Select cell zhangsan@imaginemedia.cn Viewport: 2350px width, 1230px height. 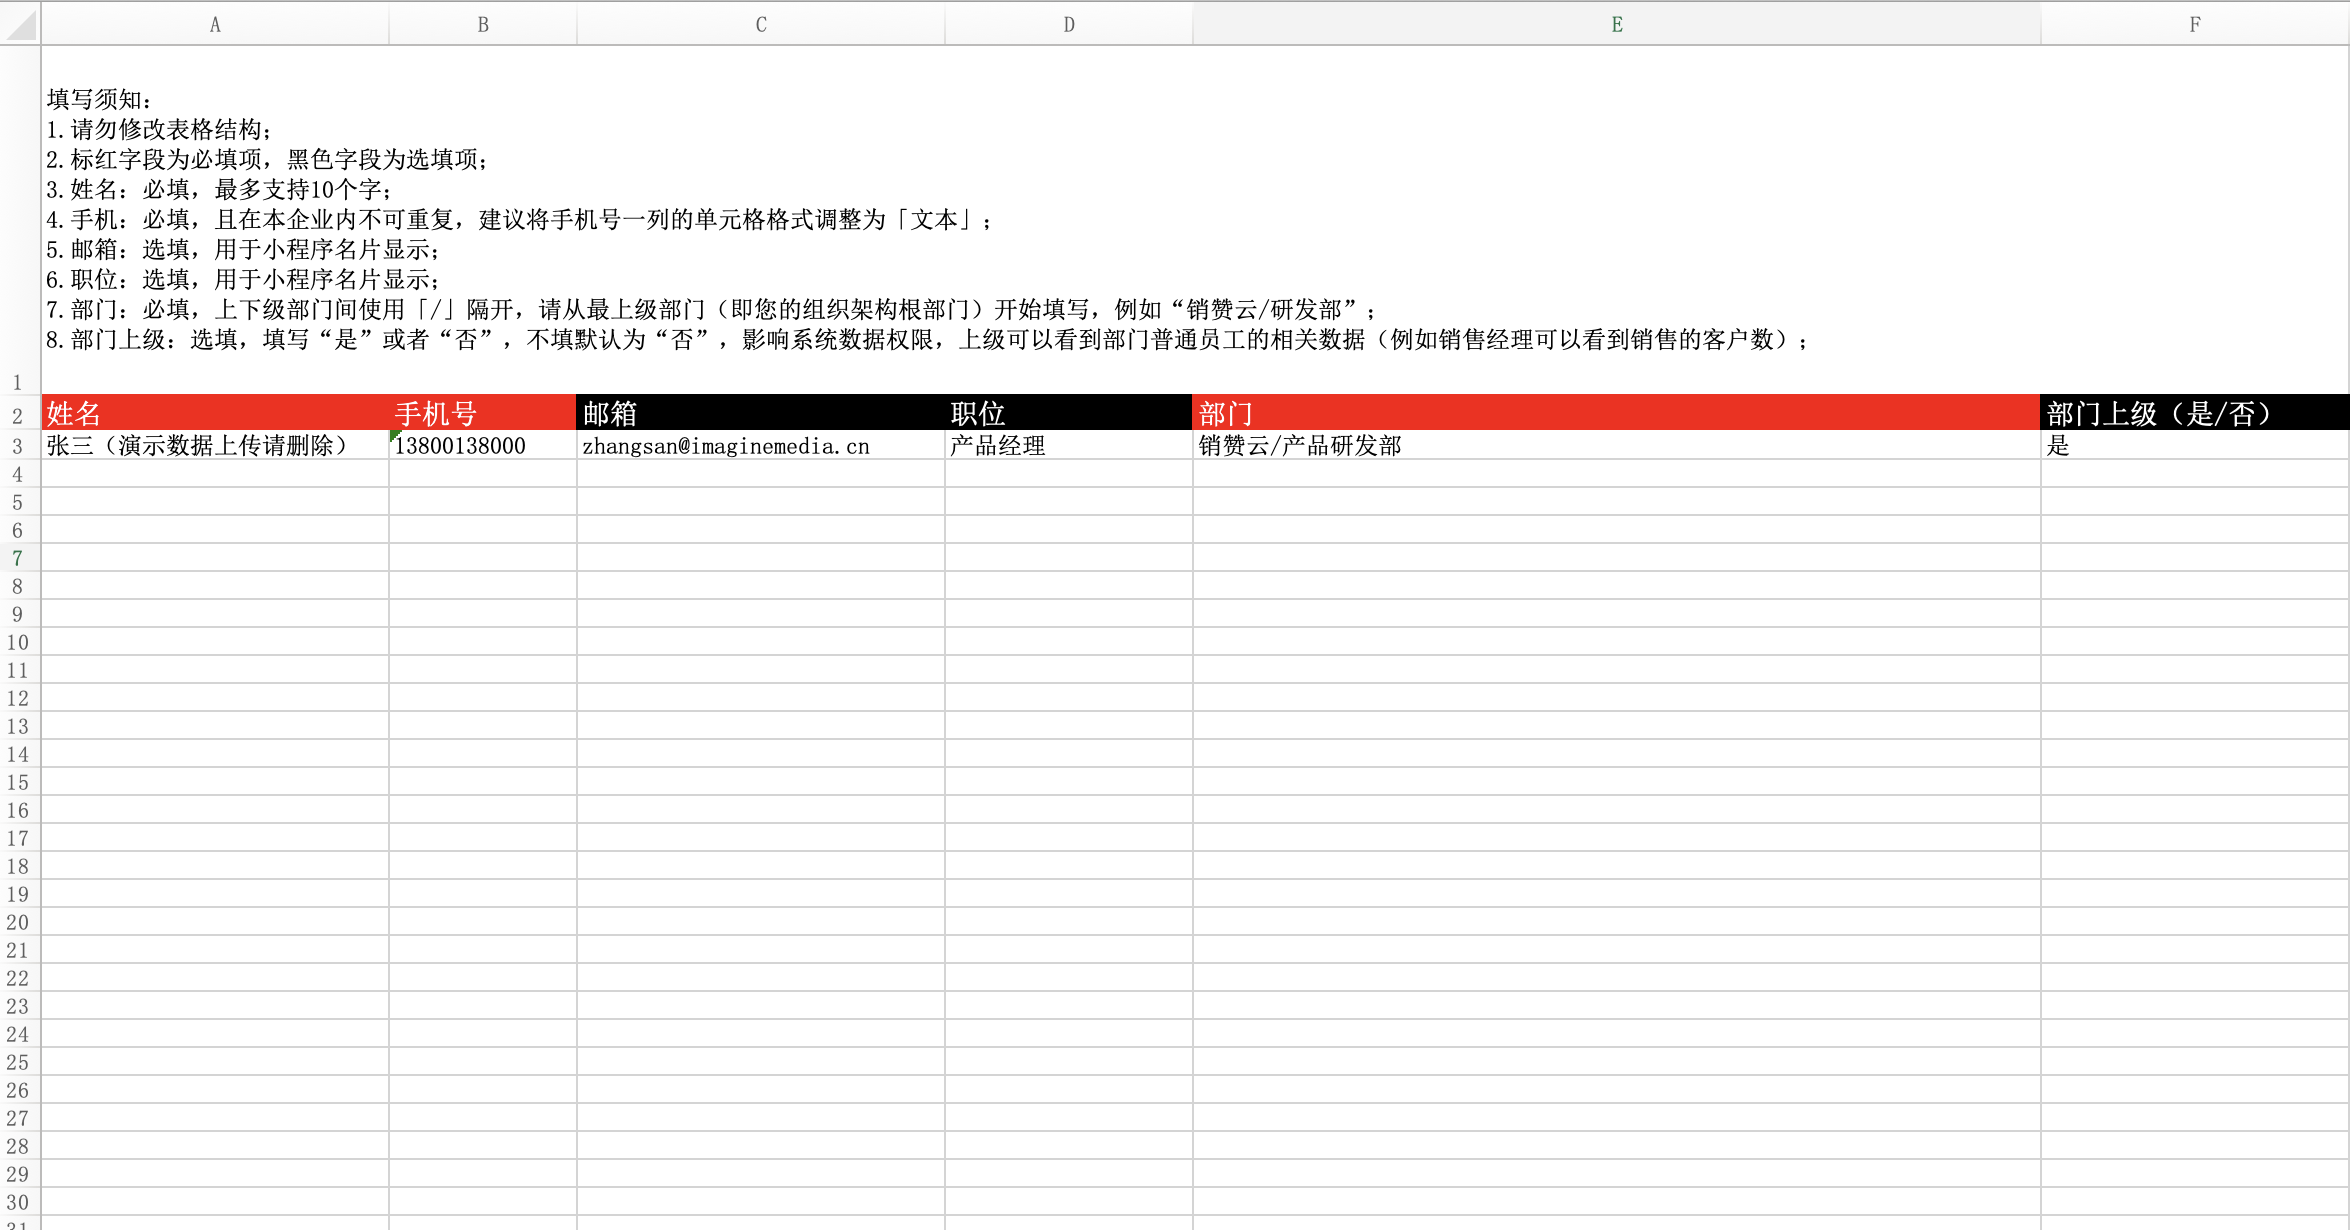pyautogui.click(x=761, y=445)
